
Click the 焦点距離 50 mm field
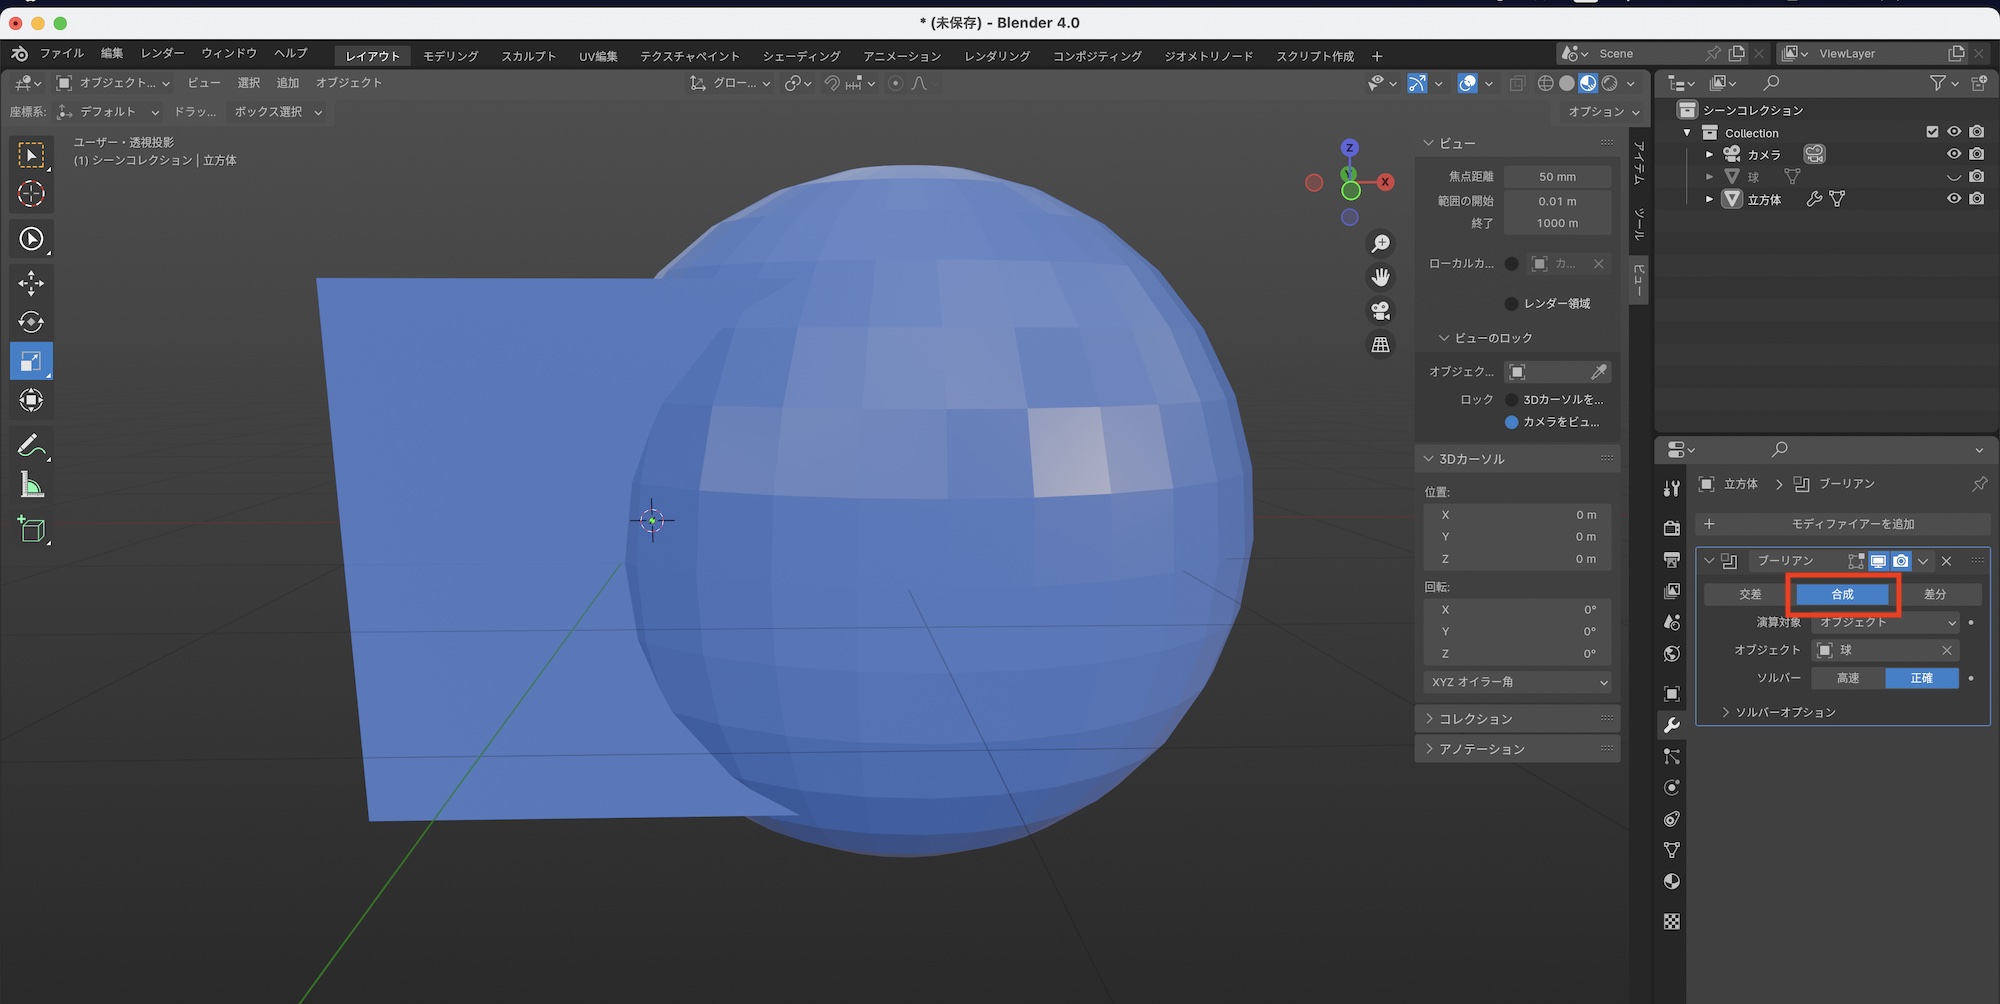pyautogui.click(x=1557, y=177)
